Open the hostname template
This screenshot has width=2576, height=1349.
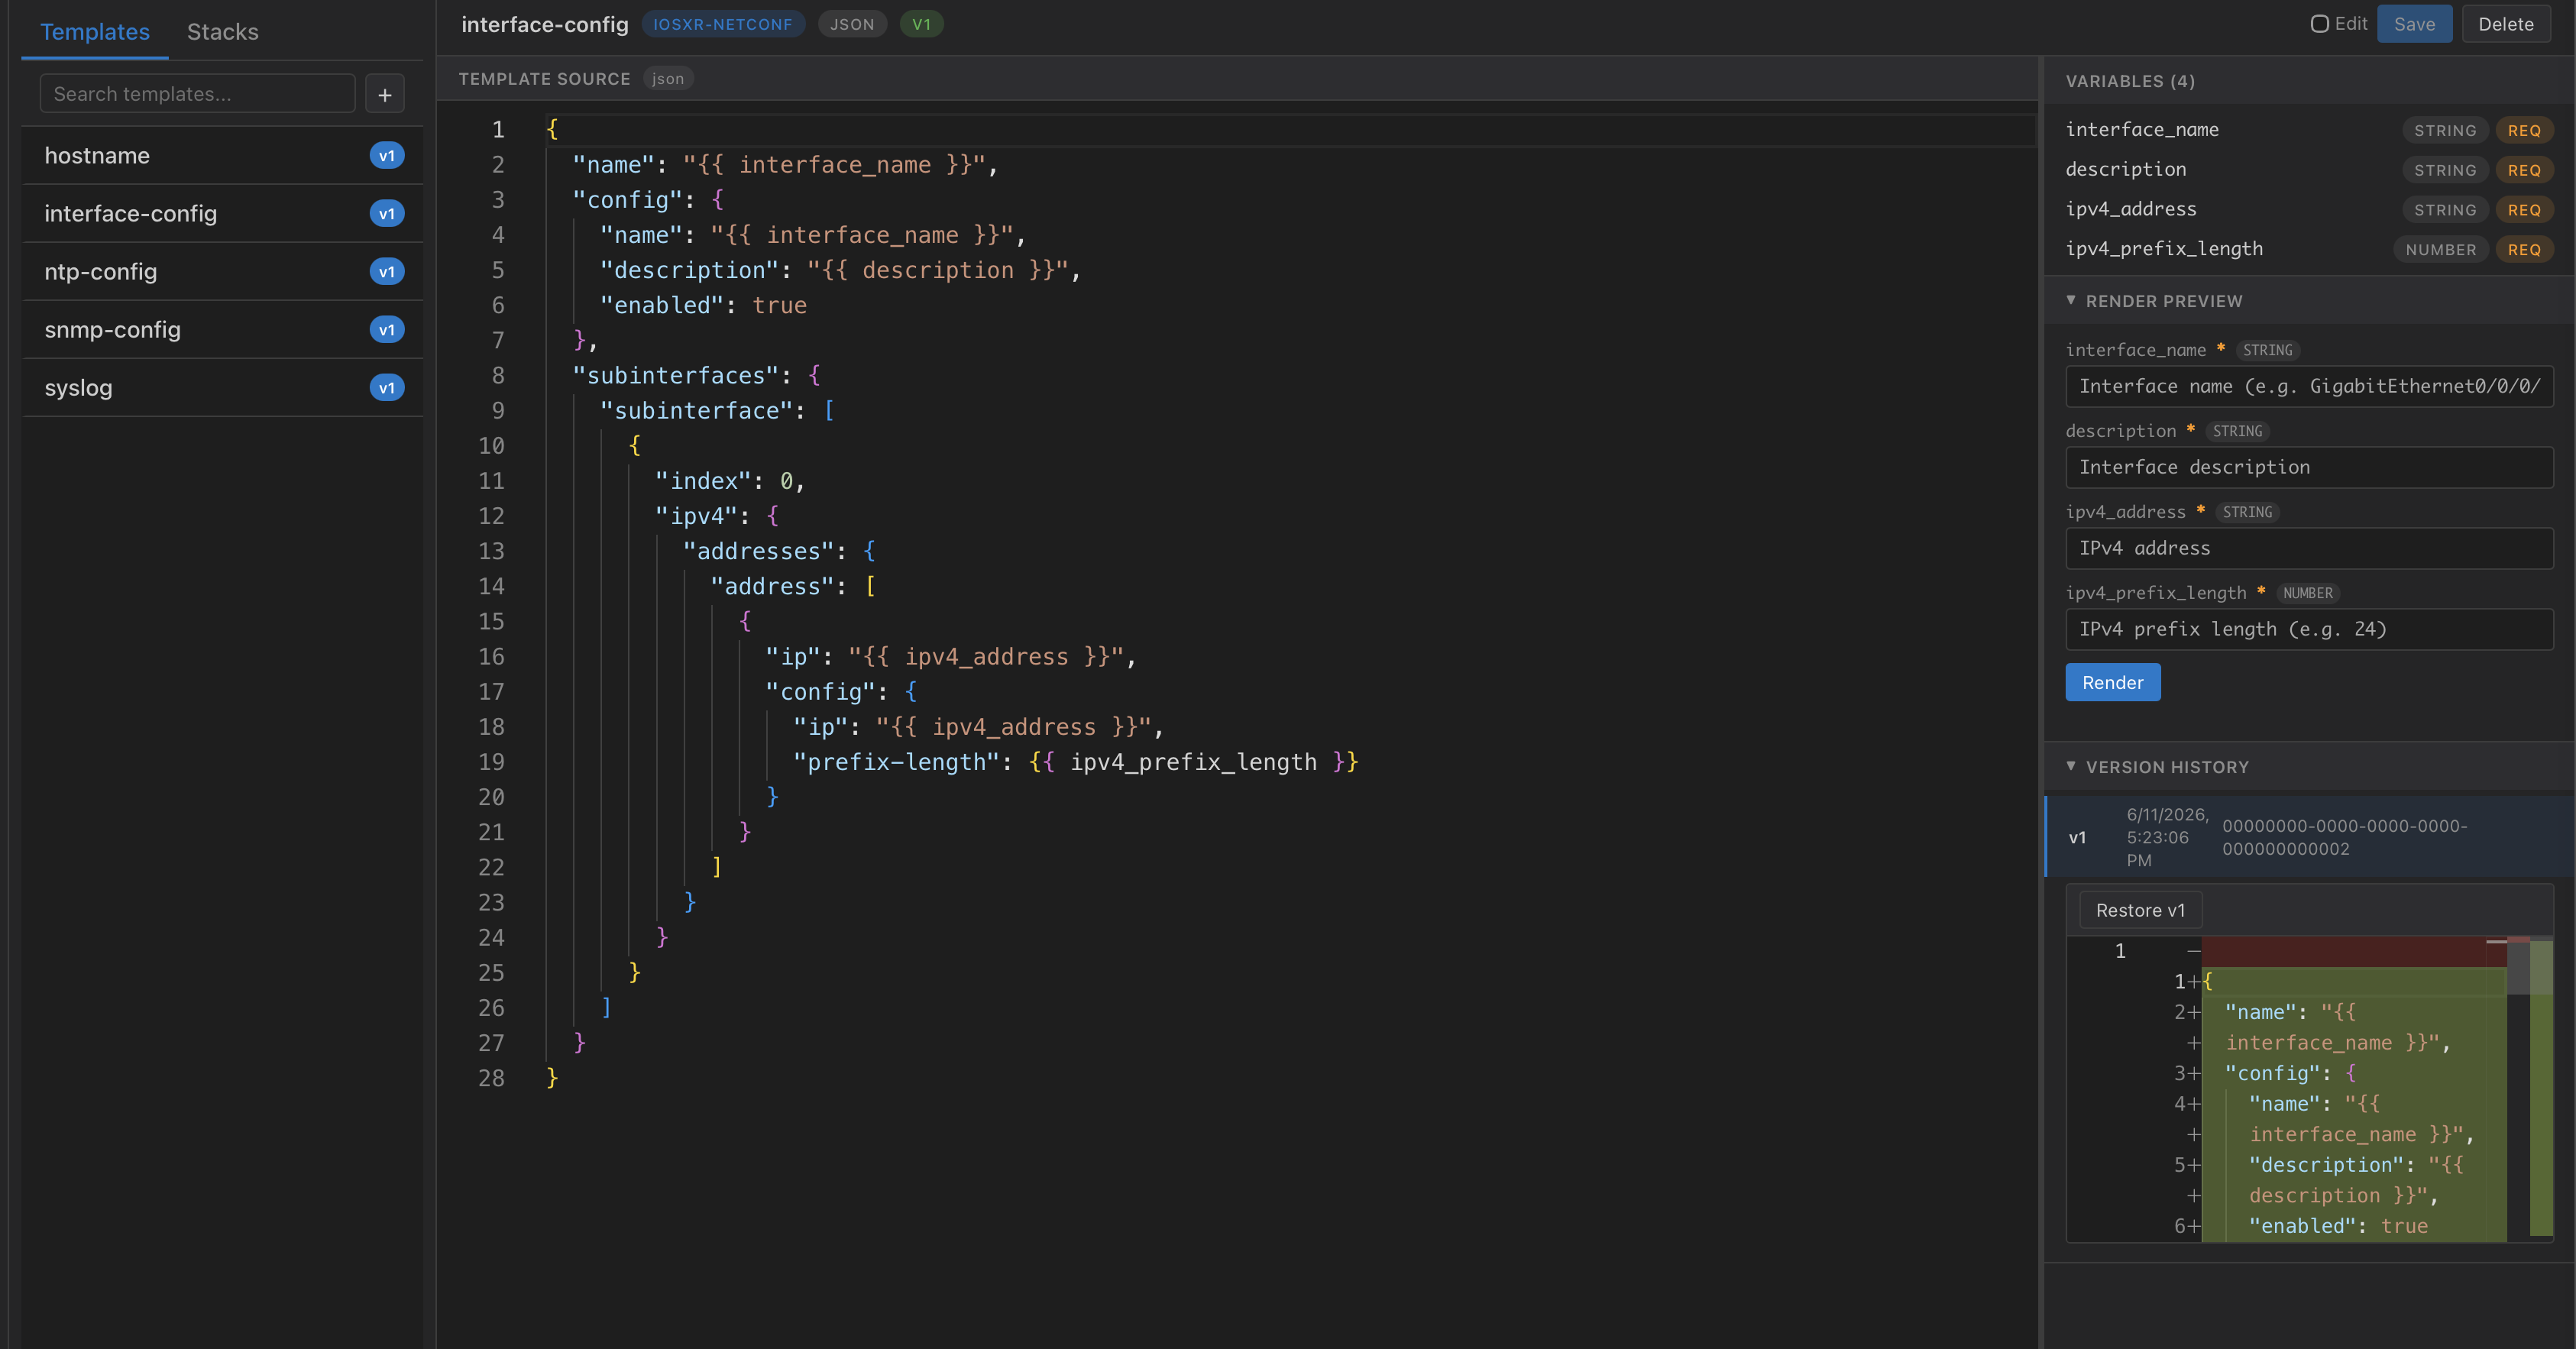tap(222, 155)
